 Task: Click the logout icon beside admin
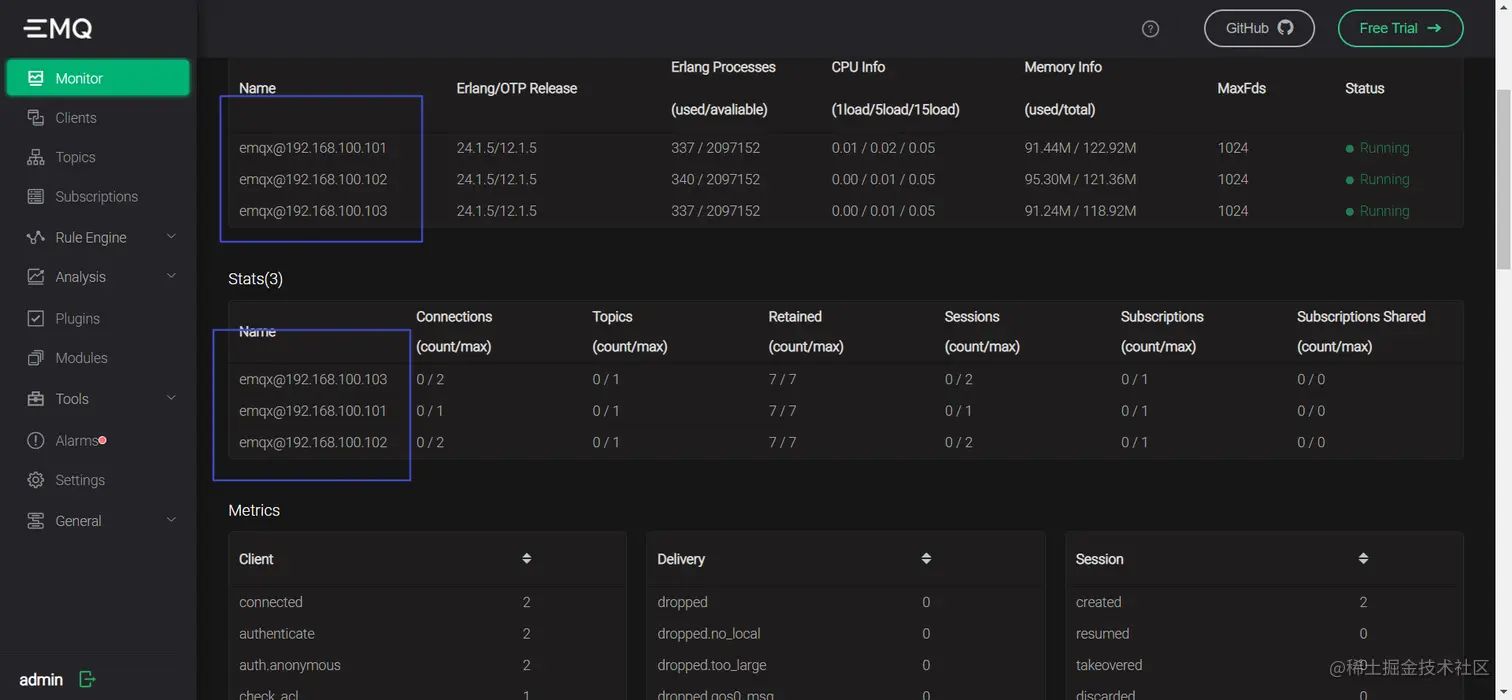[x=87, y=680]
